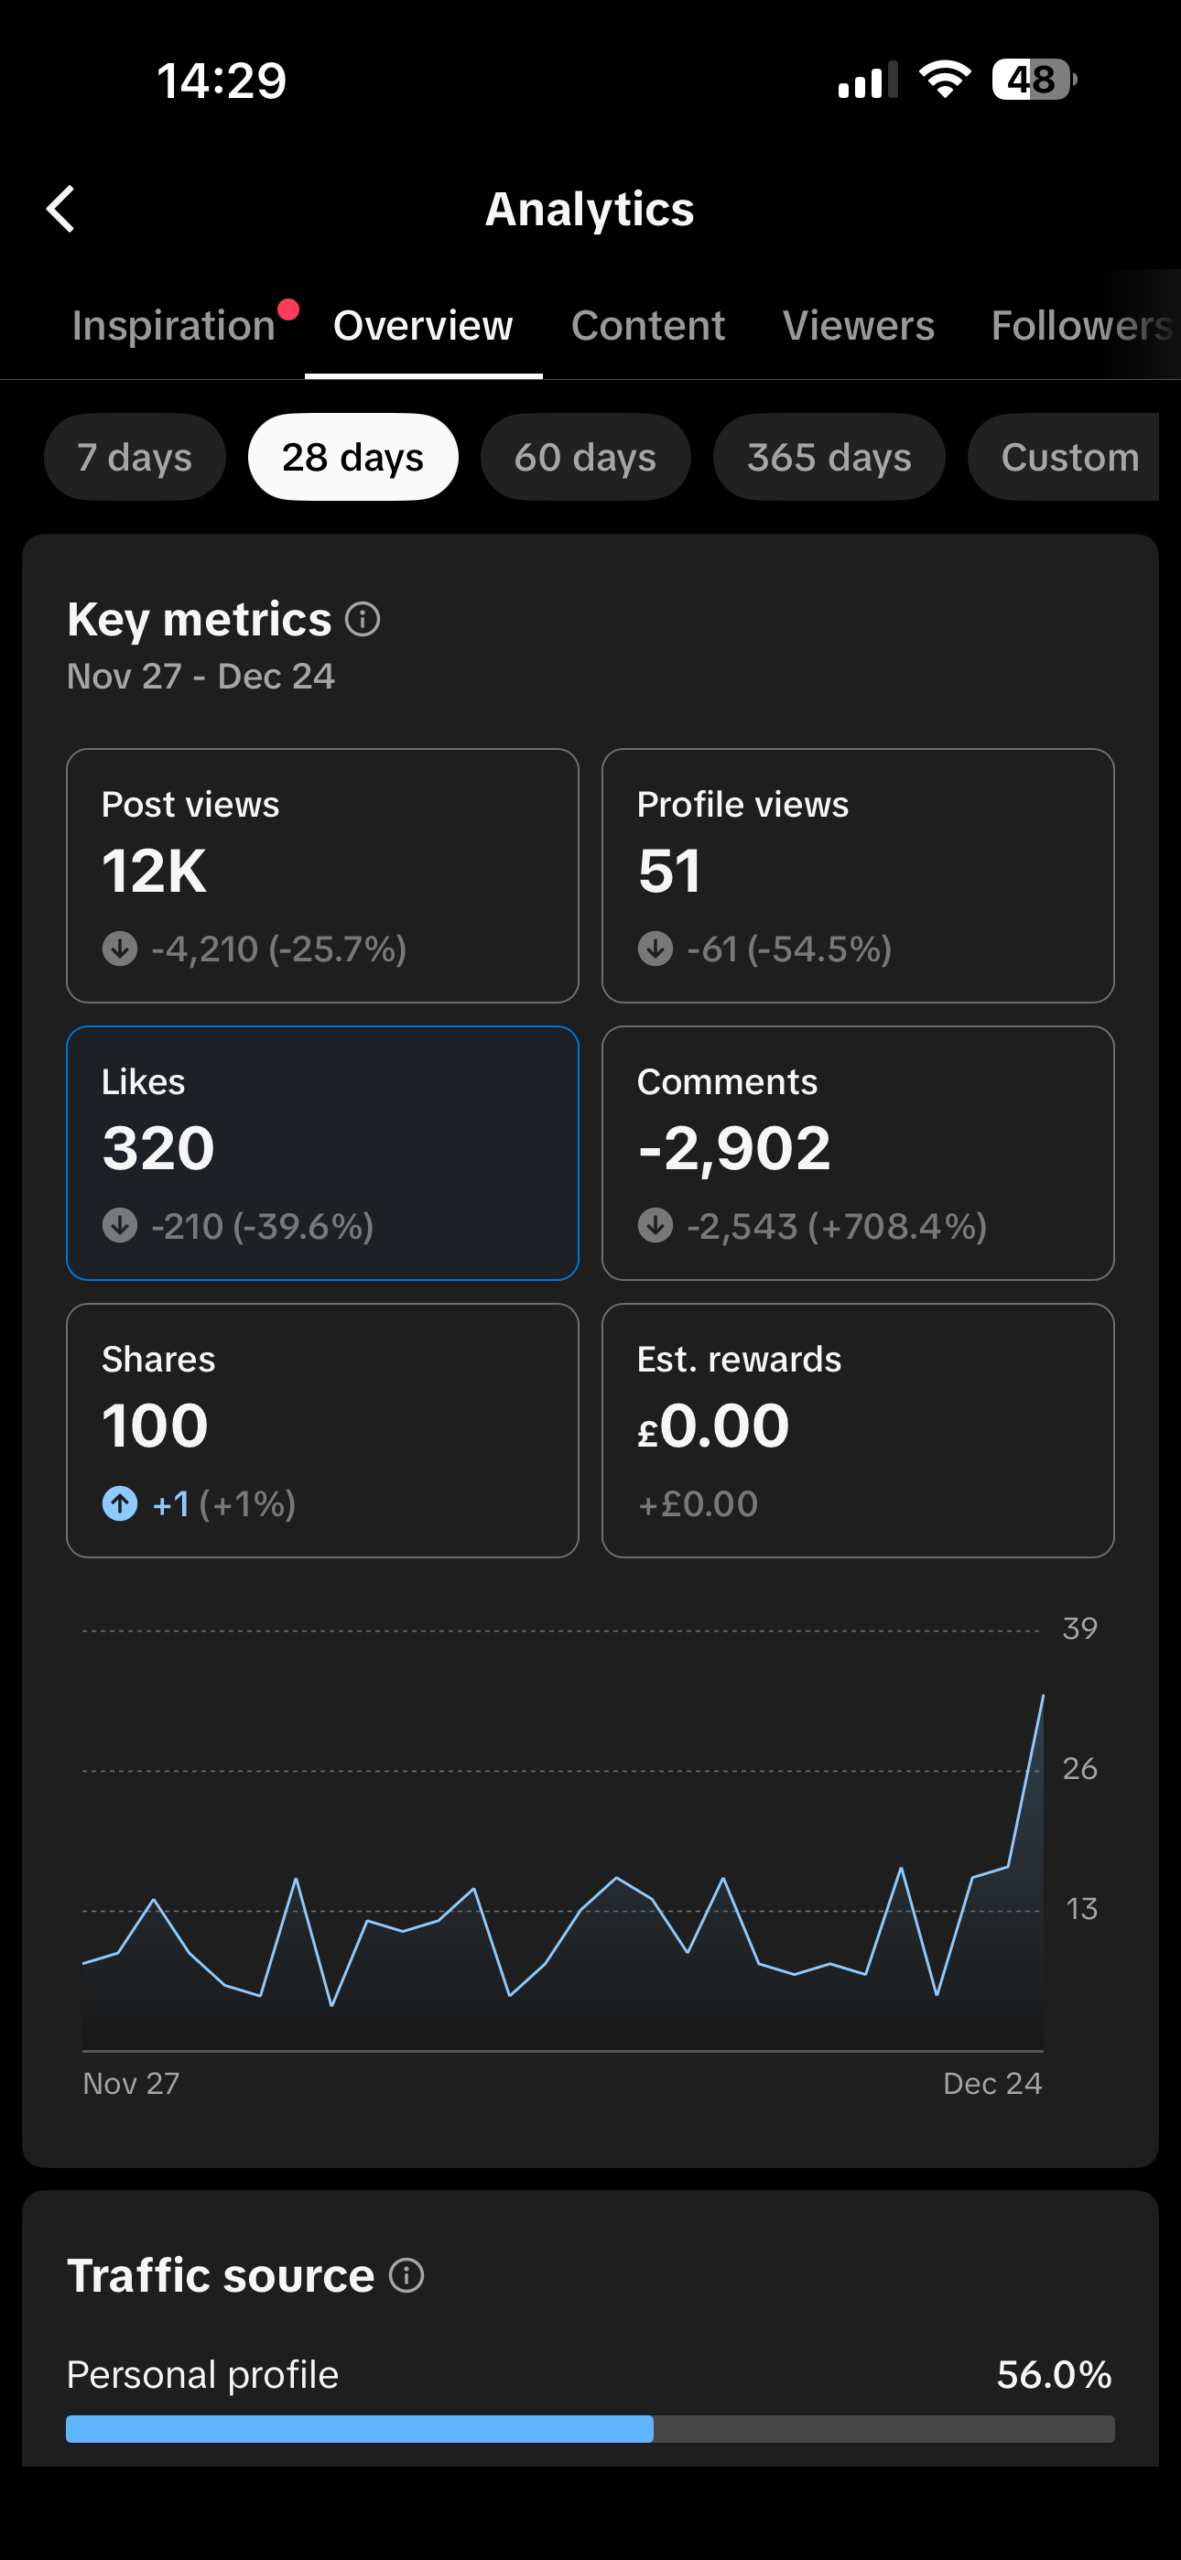The height and width of the screenshot is (2560, 1181).
Task: Tap the back arrow icon
Action: [61, 209]
